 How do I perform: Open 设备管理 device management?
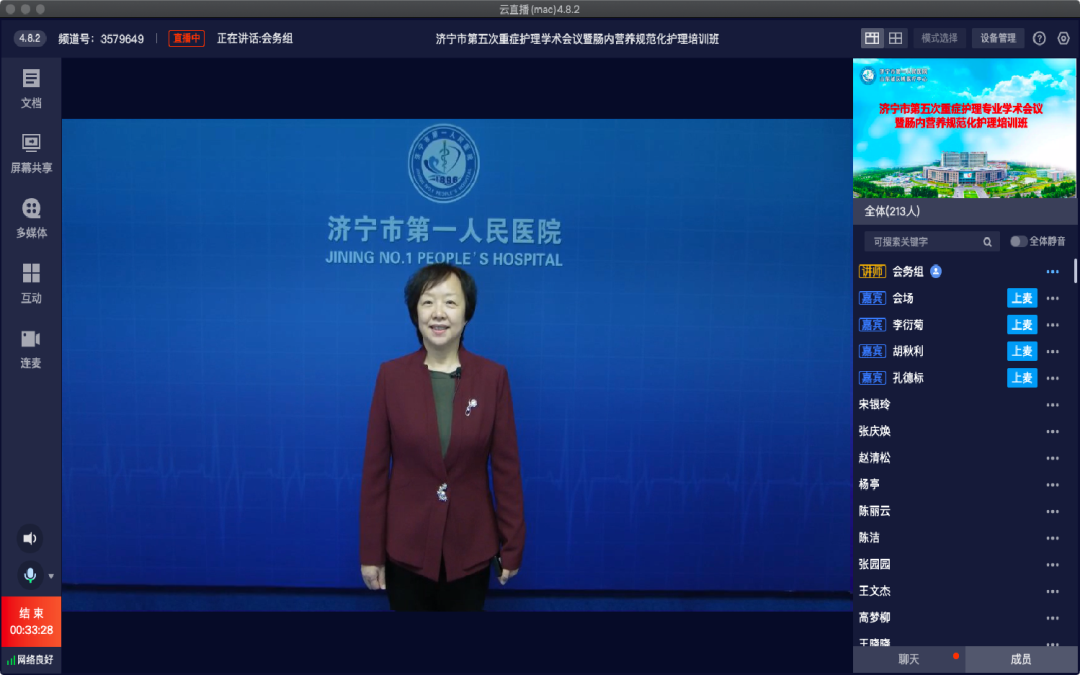pos(998,39)
